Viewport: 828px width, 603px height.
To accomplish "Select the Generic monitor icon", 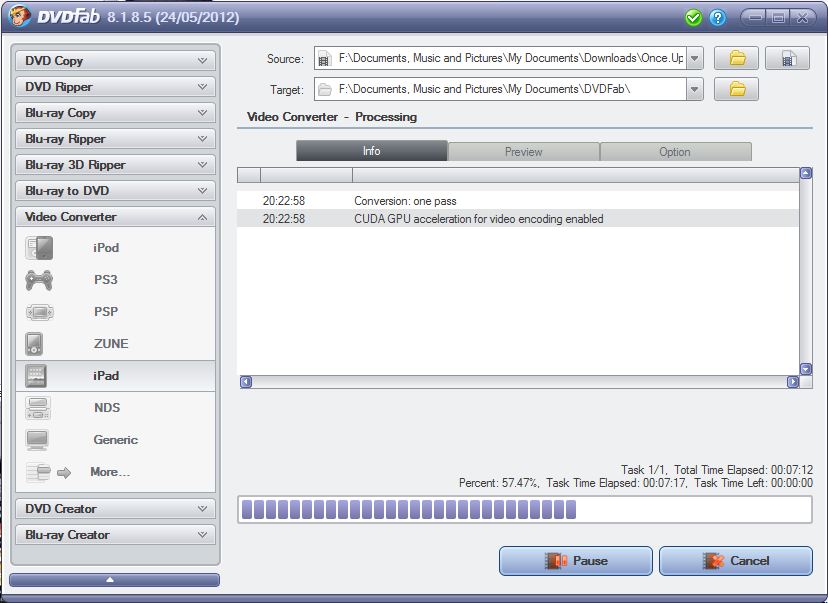I will (37, 440).
